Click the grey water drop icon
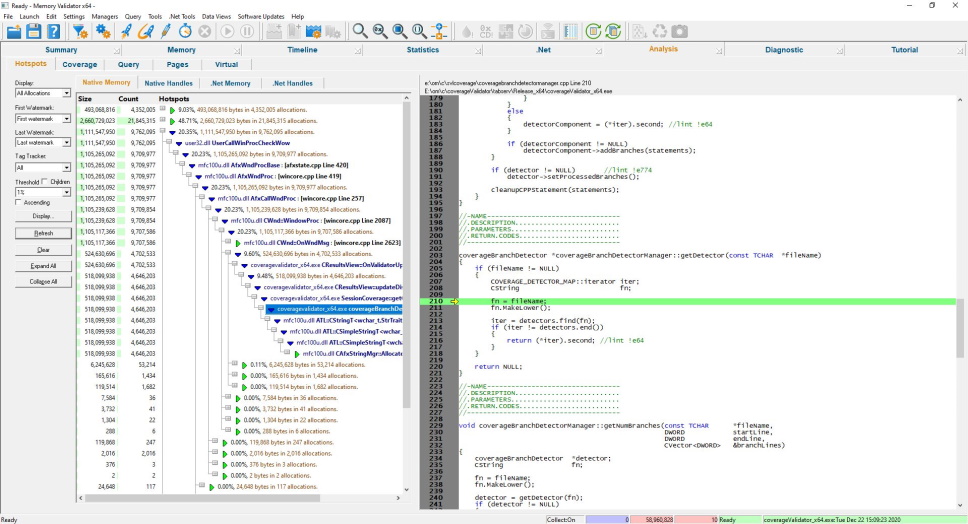The image size is (968, 524). coord(467,31)
